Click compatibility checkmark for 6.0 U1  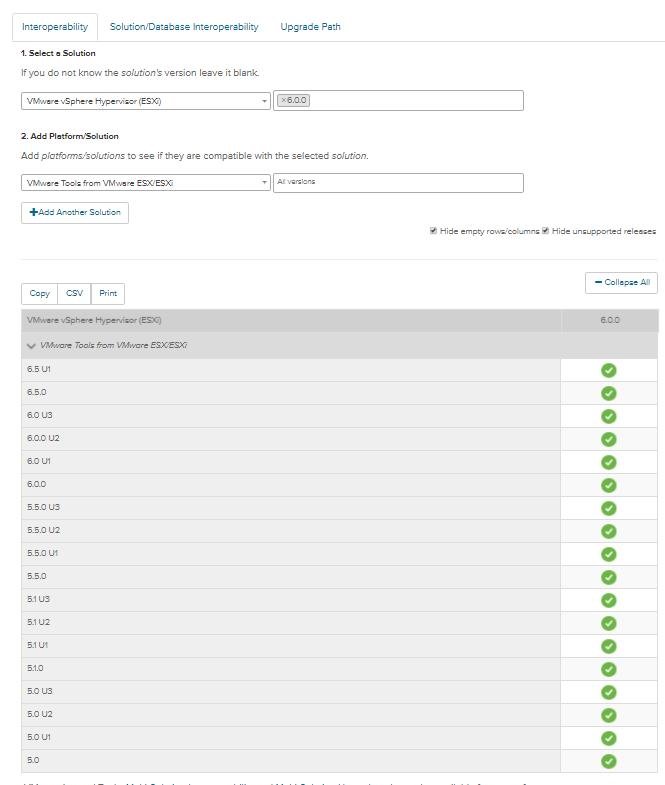point(608,463)
